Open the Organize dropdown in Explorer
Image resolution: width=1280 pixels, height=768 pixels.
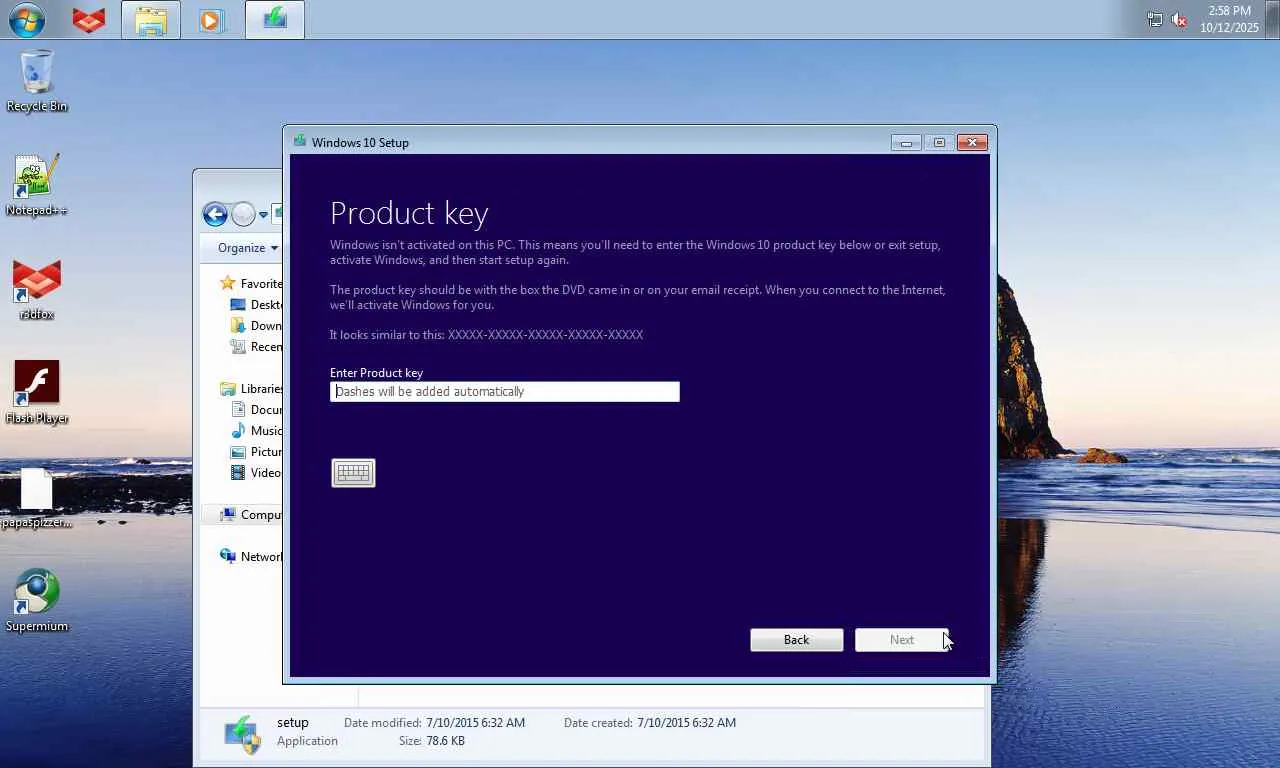pos(248,248)
